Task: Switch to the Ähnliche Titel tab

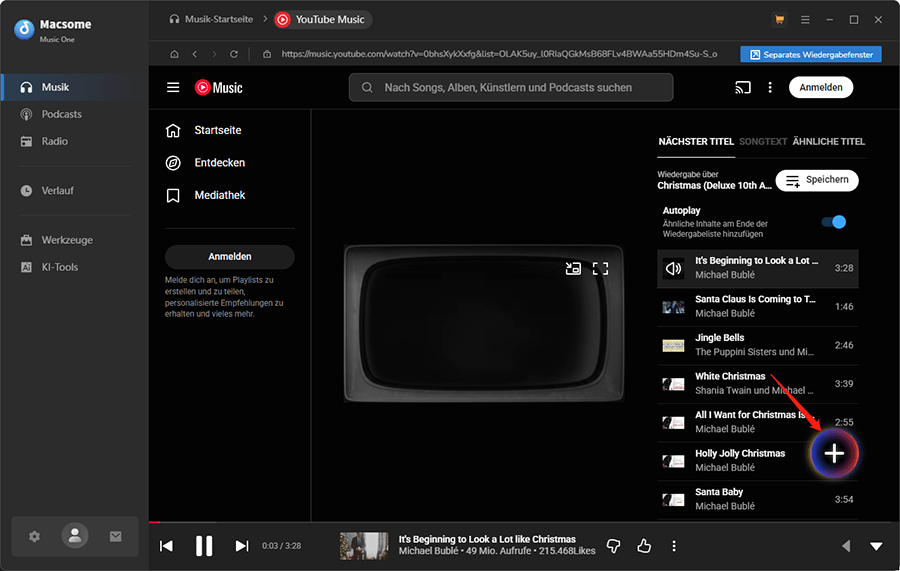Action: click(x=828, y=142)
